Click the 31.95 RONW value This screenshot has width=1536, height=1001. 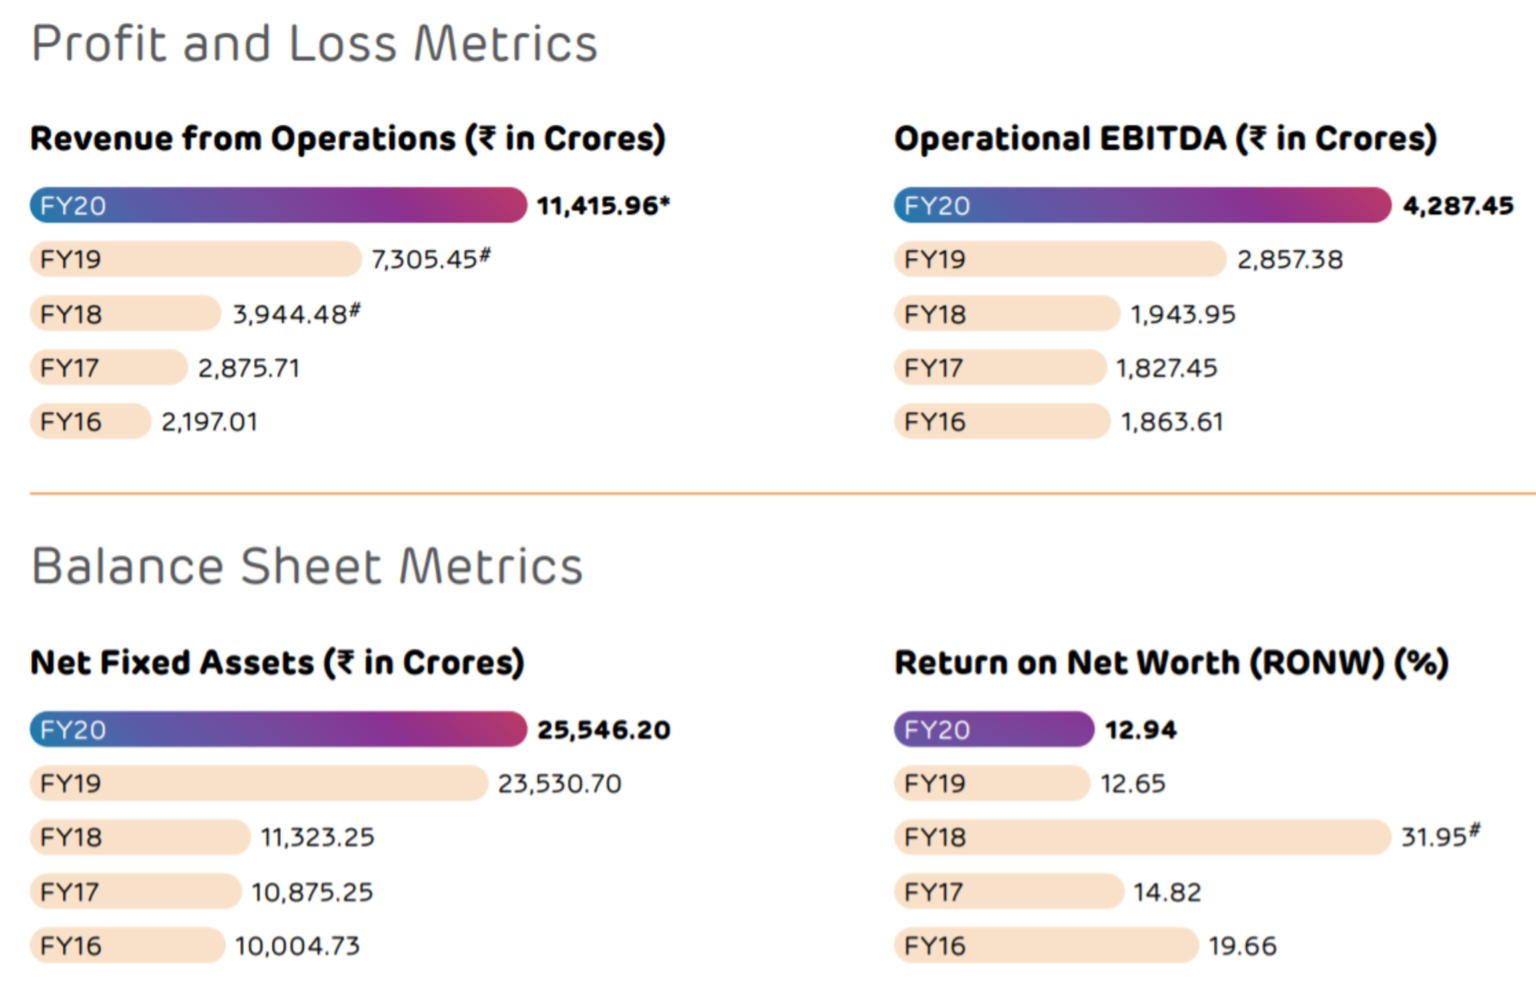[1434, 837]
